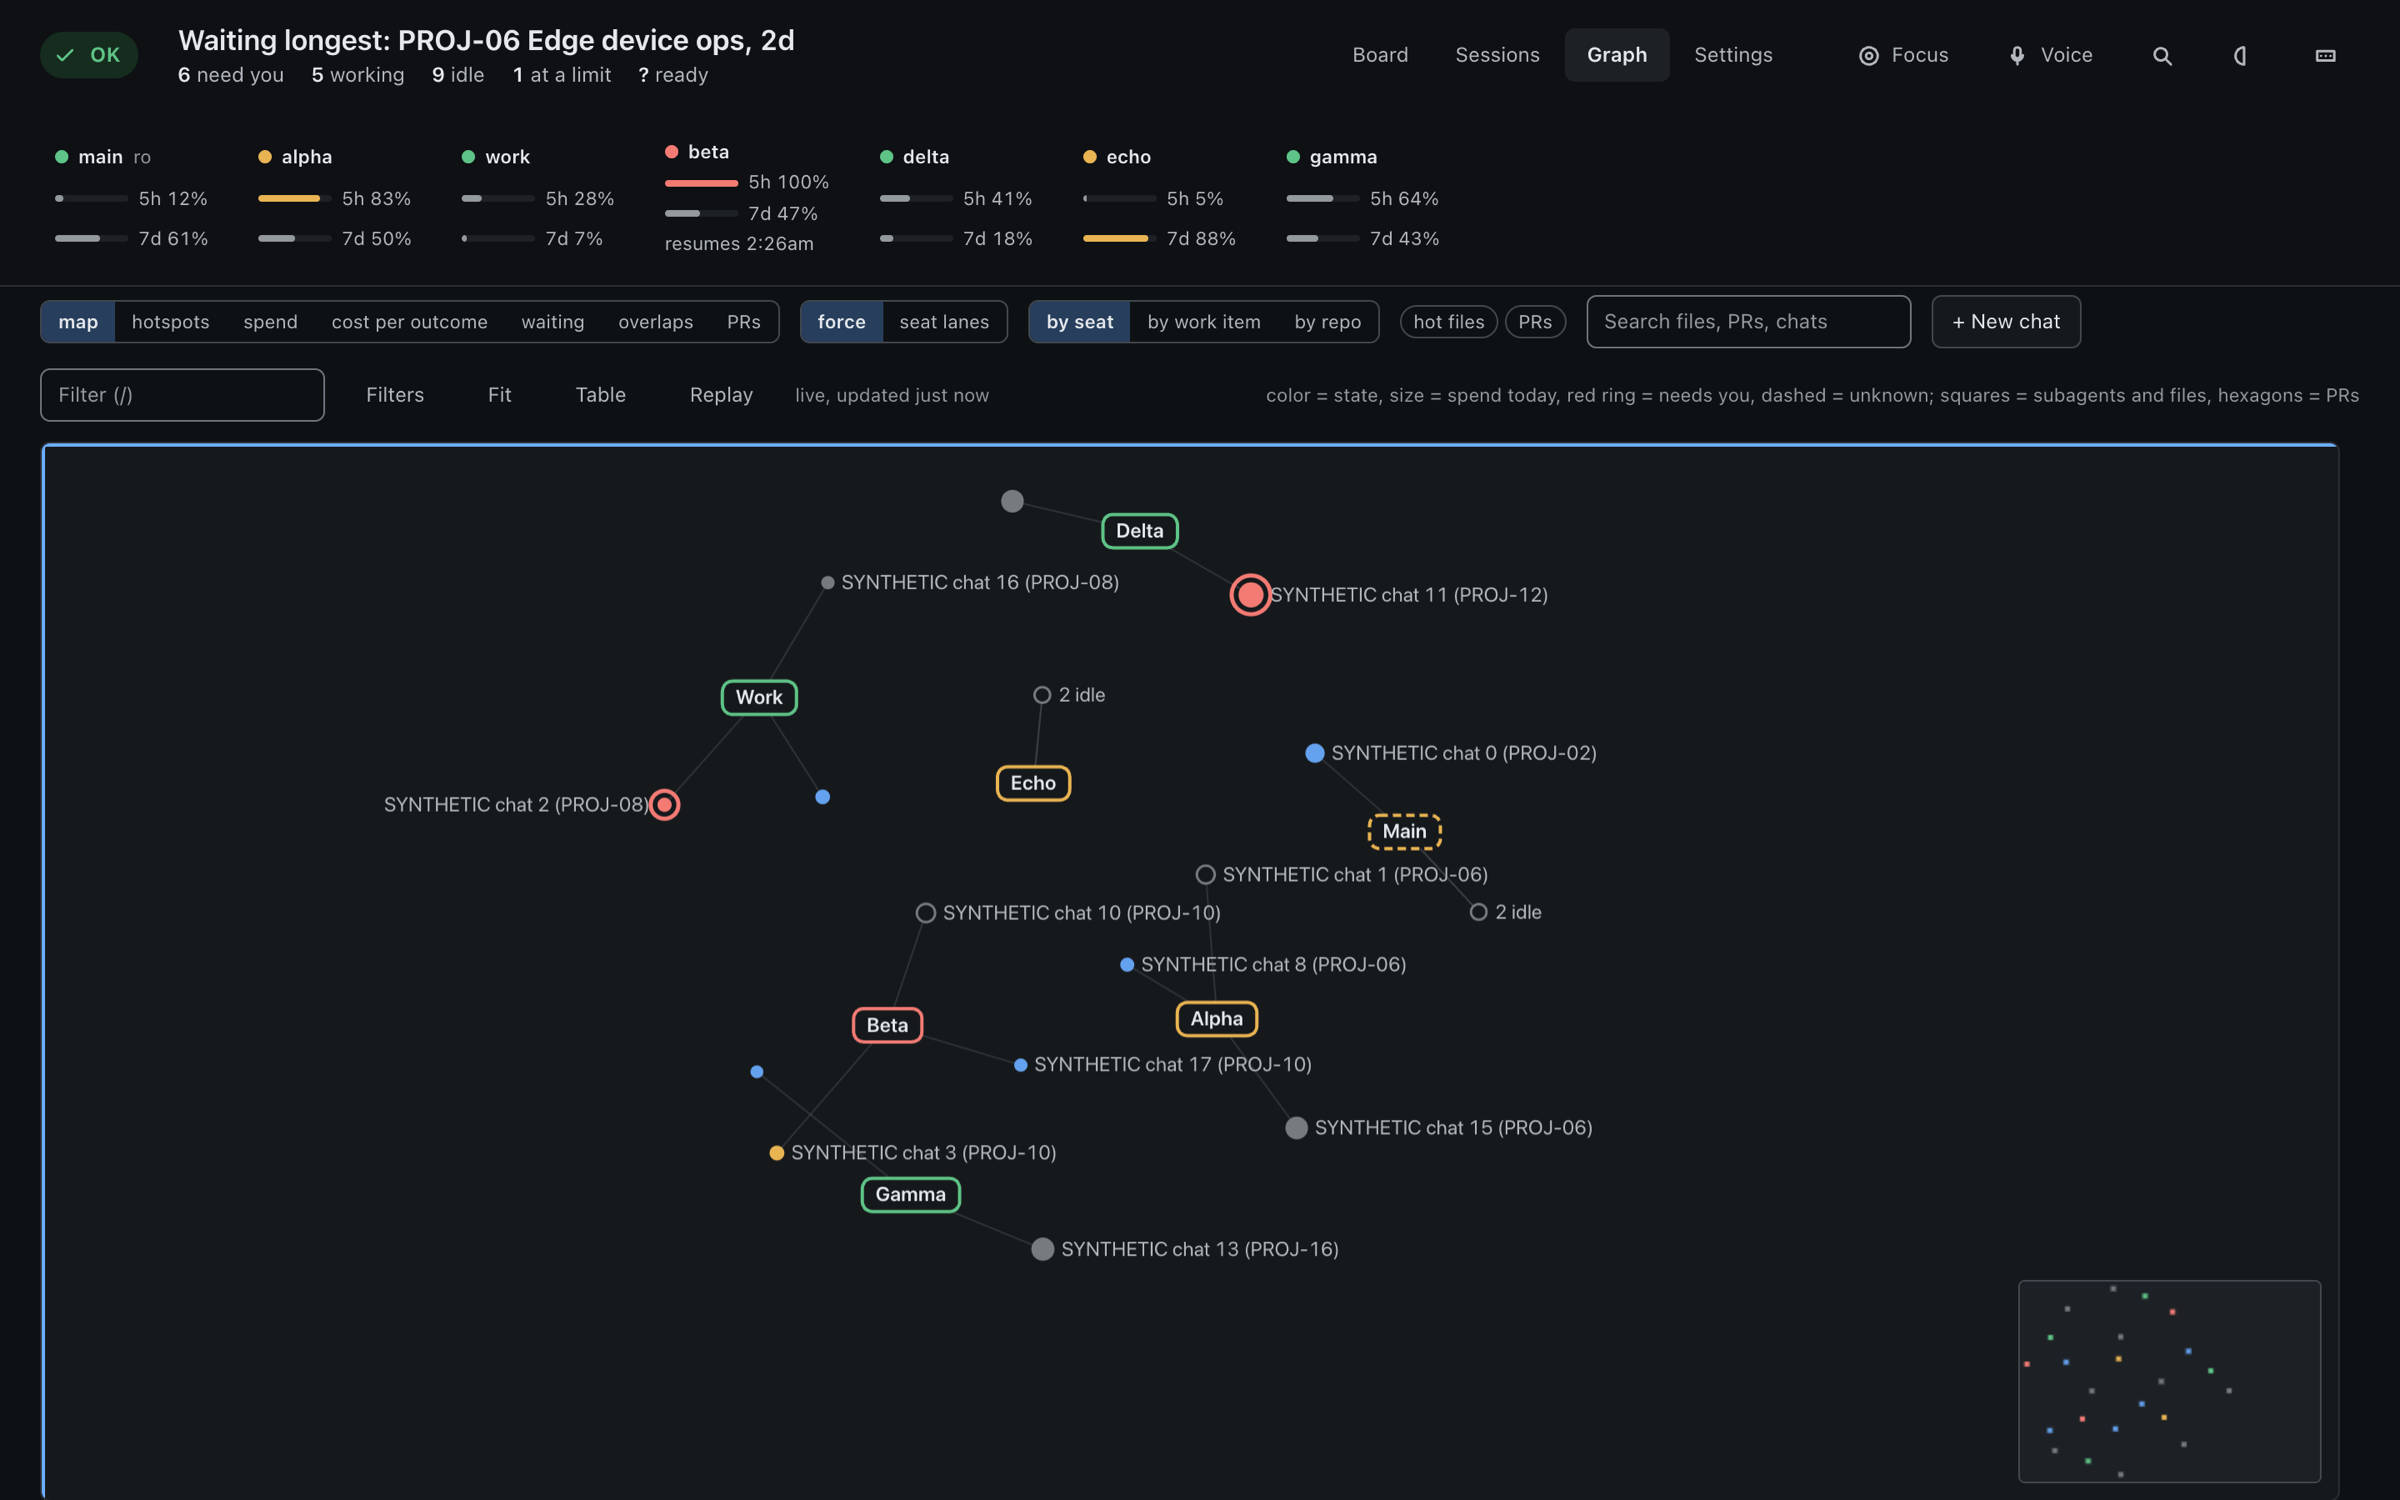
Task: Click gray SYNTHETIC chat 15 node
Action: [x=1296, y=1127]
